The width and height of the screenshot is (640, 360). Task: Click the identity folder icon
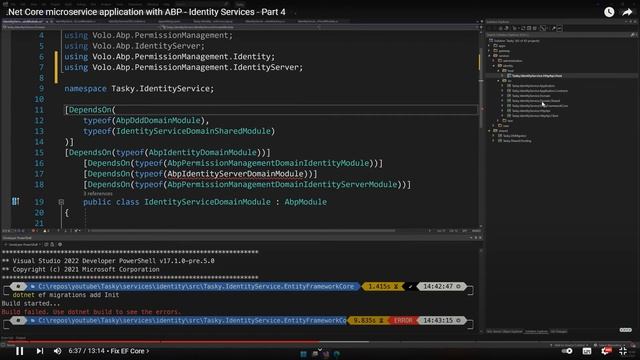click(500, 66)
